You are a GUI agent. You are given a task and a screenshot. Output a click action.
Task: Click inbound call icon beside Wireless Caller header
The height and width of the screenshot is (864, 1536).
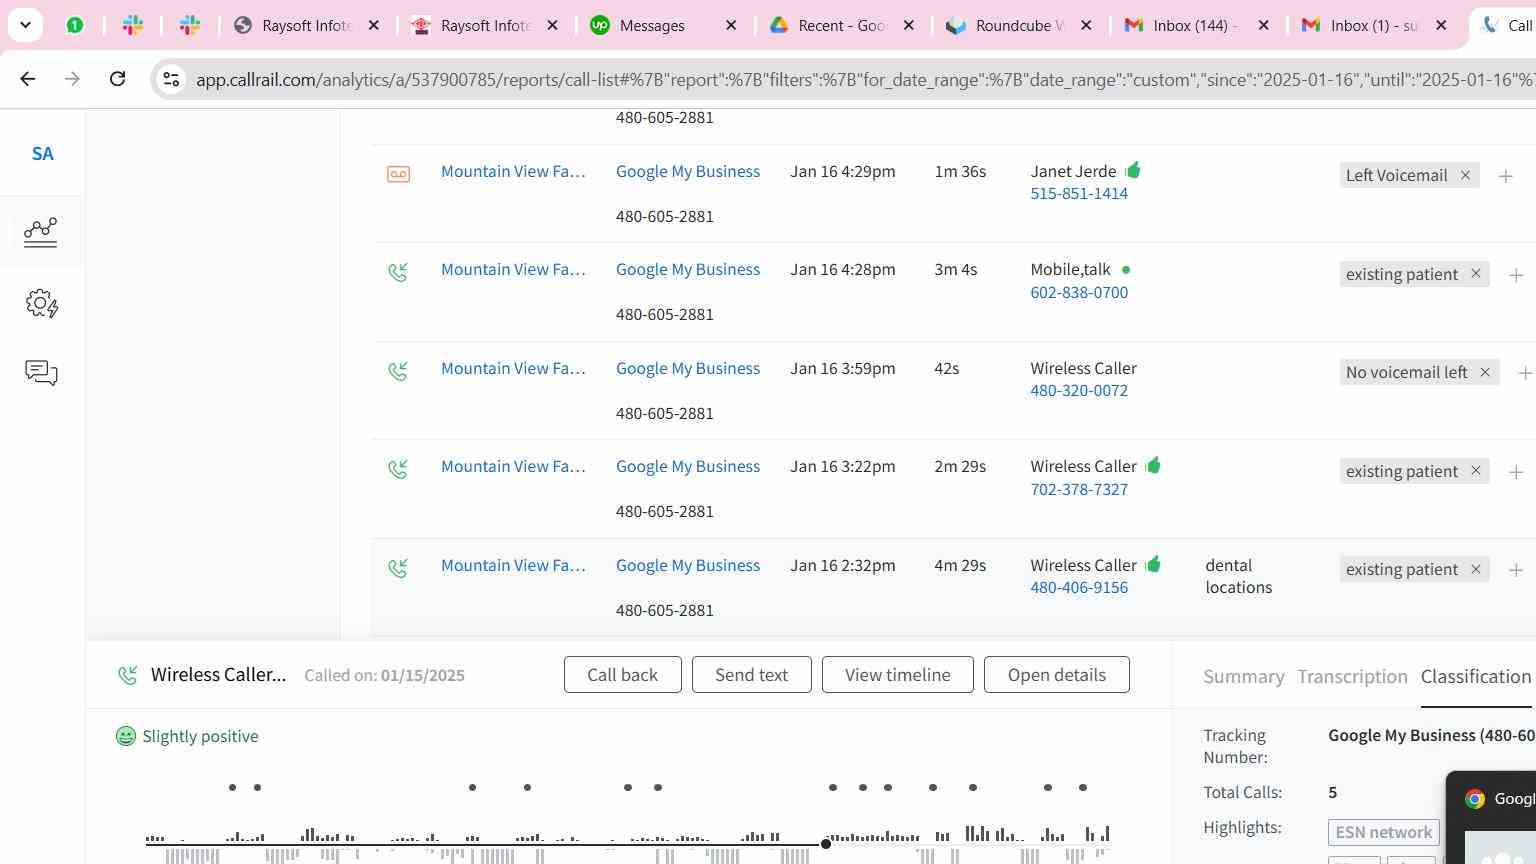pyautogui.click(x=127, y=675)
